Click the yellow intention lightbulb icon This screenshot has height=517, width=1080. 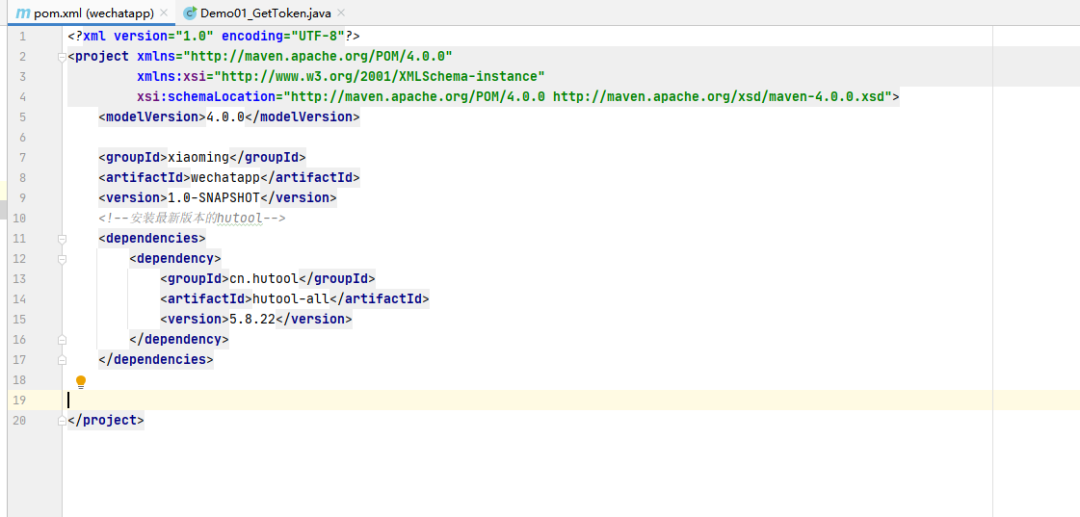pyautogui.click(x=81, y=382)
